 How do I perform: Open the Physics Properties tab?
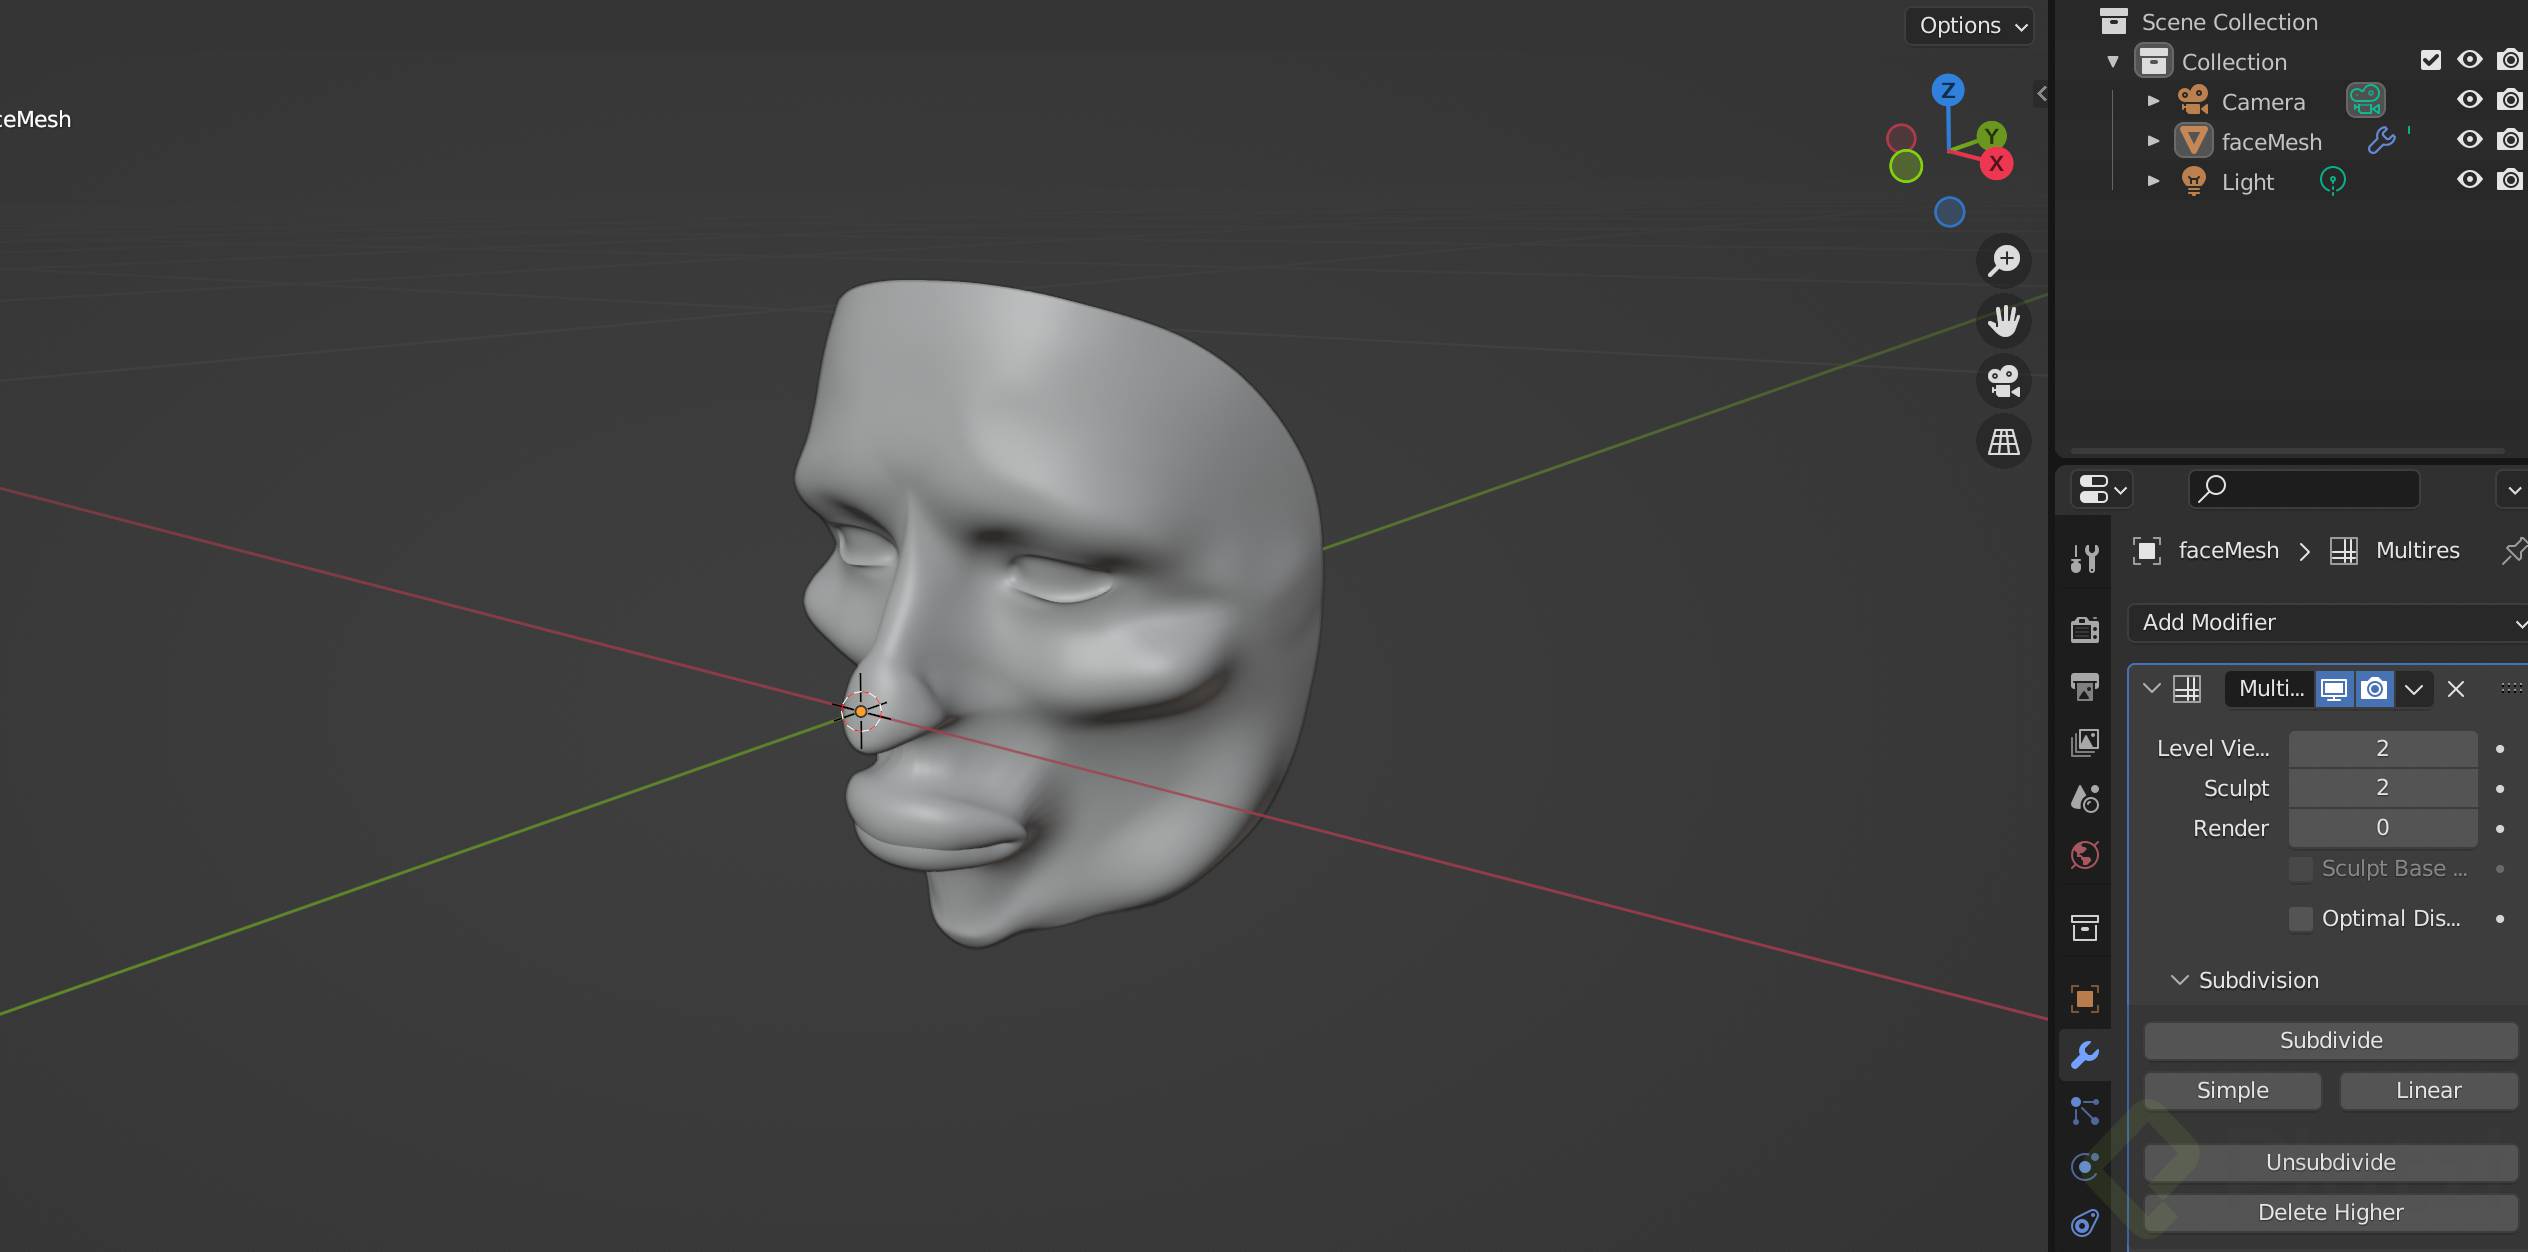tap(2085, 1165)
